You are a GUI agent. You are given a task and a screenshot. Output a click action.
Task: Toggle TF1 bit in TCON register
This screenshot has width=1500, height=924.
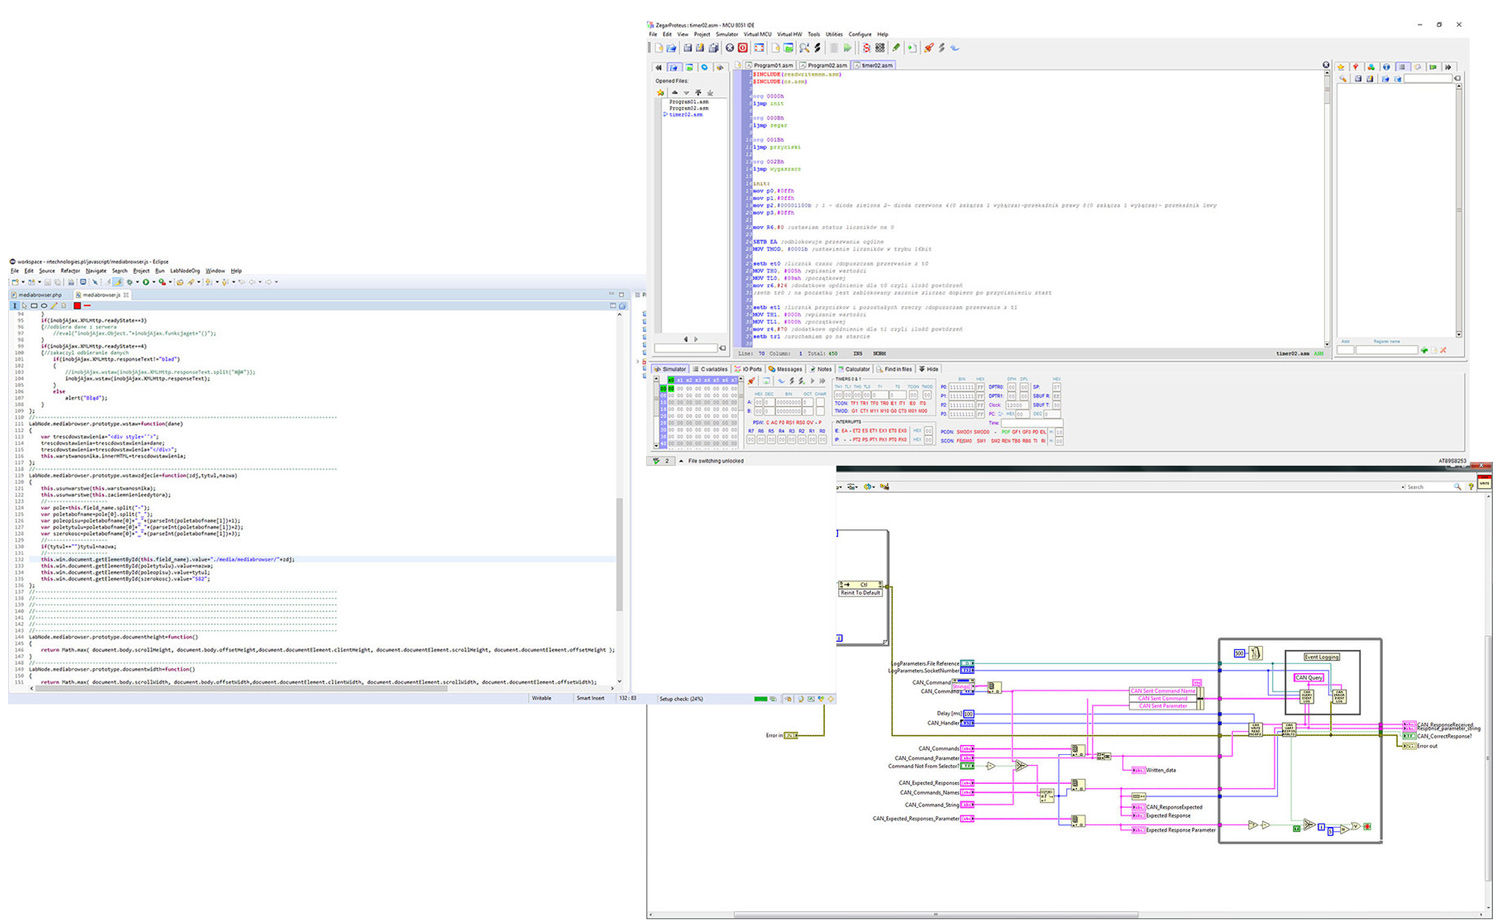(854, 403)
